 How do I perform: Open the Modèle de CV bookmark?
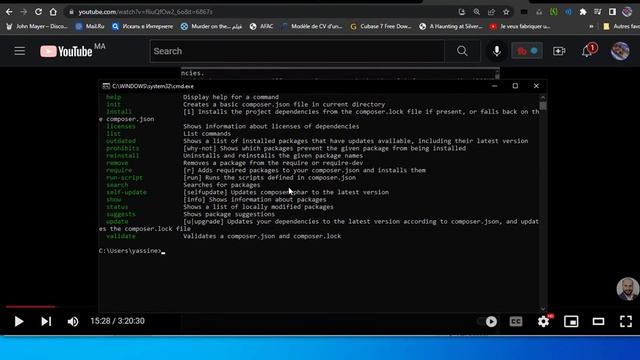coord(312,26)
